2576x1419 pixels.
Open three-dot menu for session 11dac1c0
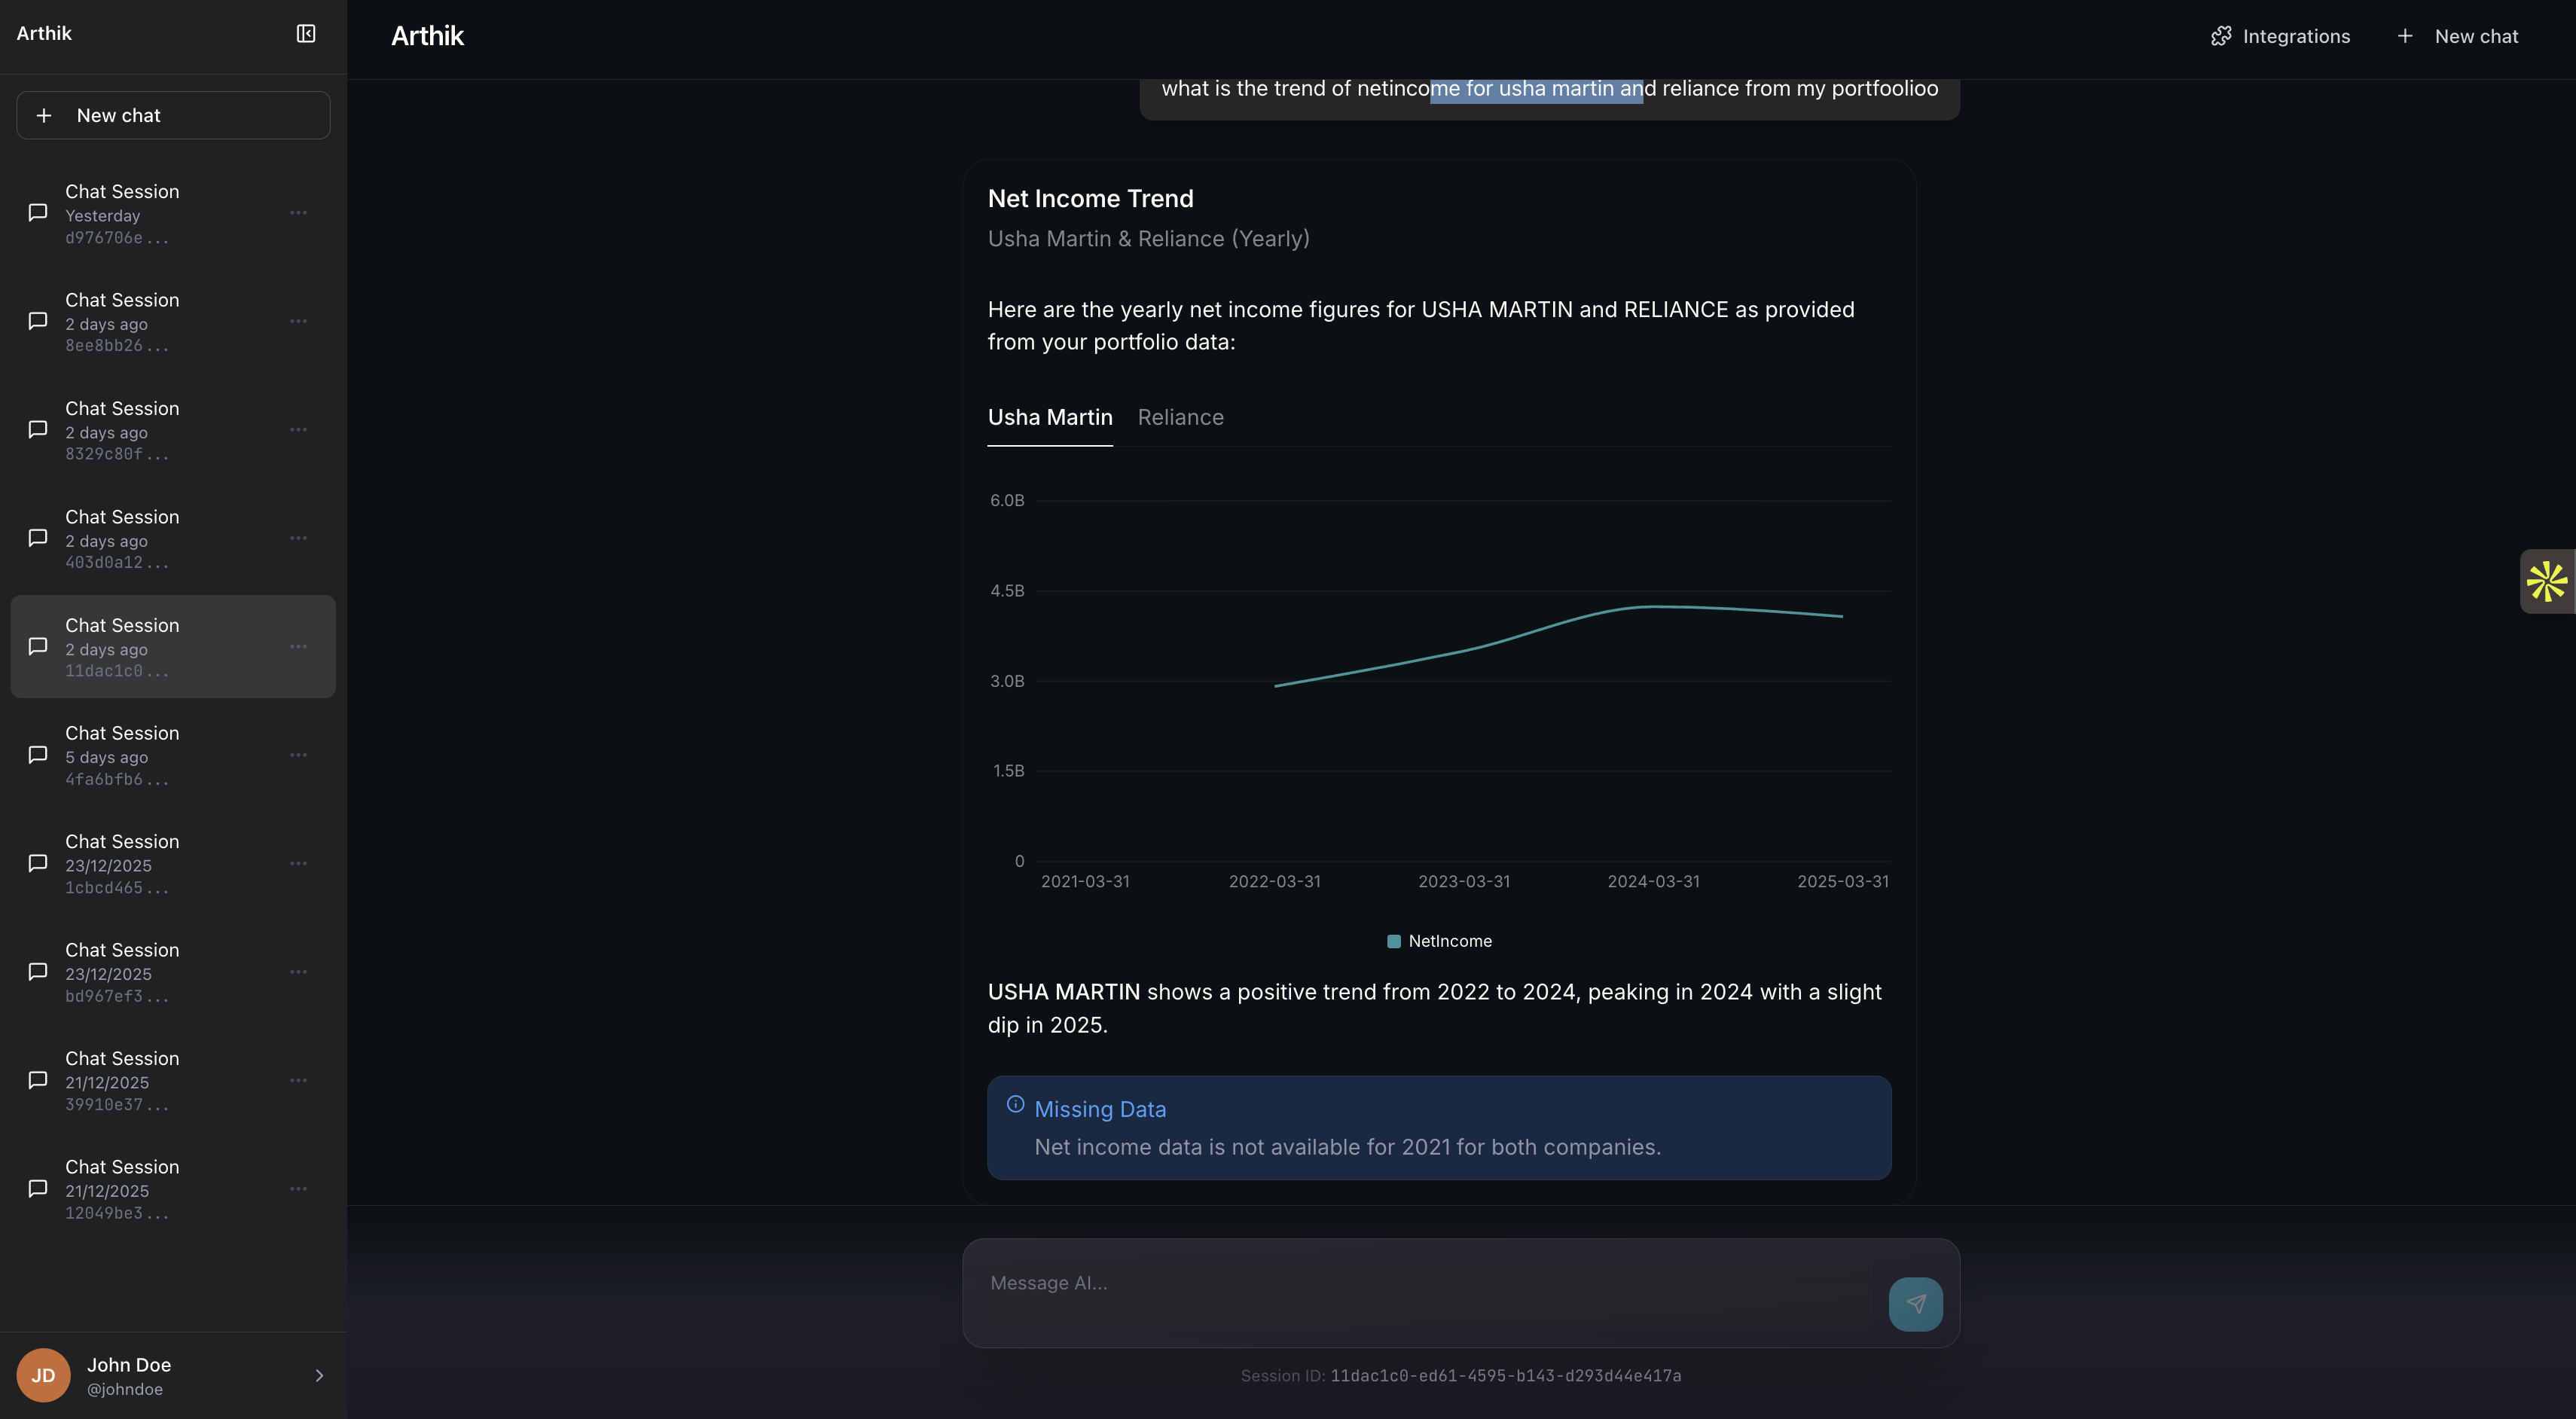point(298,647)
